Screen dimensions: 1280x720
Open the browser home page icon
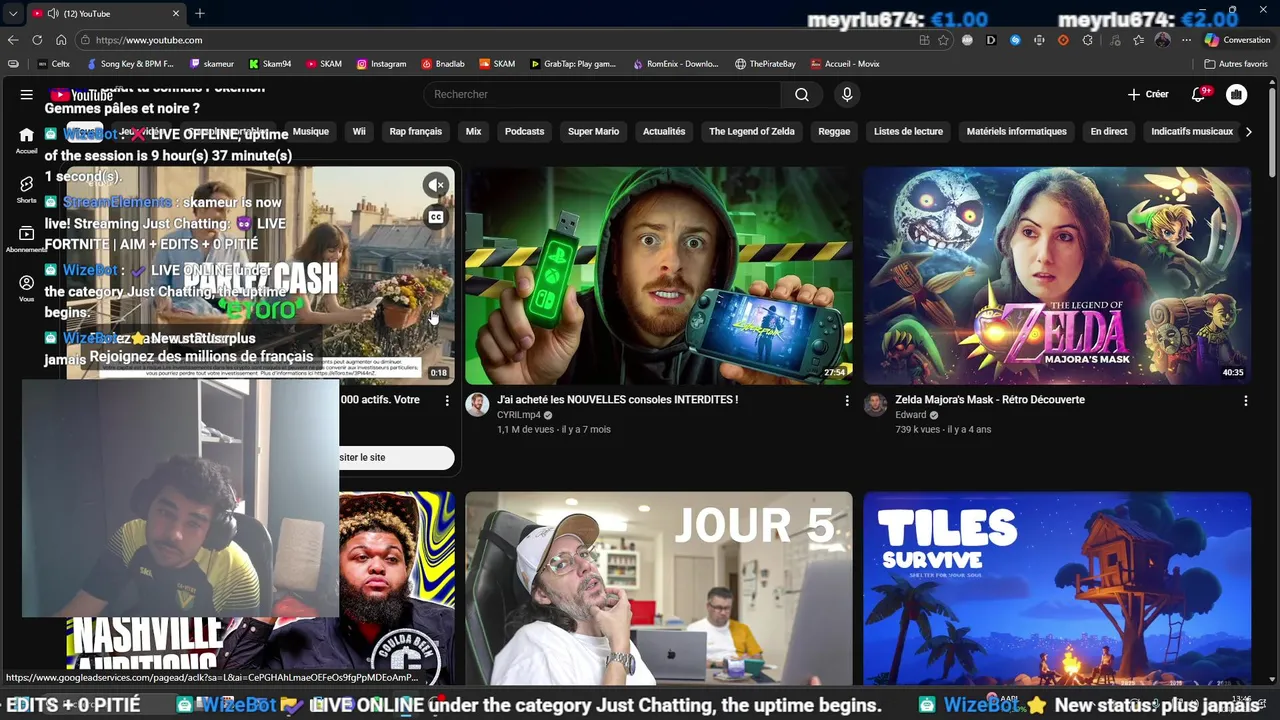(x=61, y=40)
